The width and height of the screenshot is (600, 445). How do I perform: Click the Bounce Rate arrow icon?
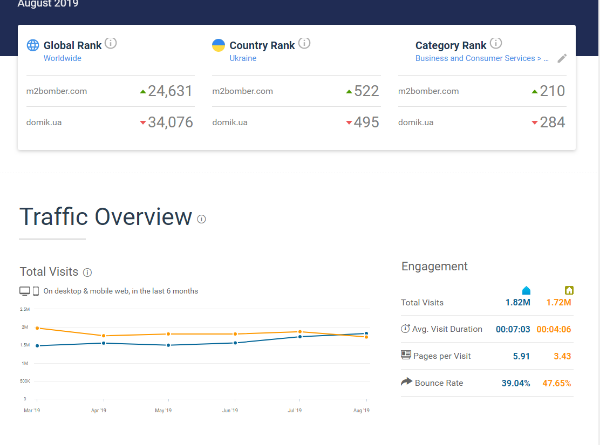click(406, 381)
